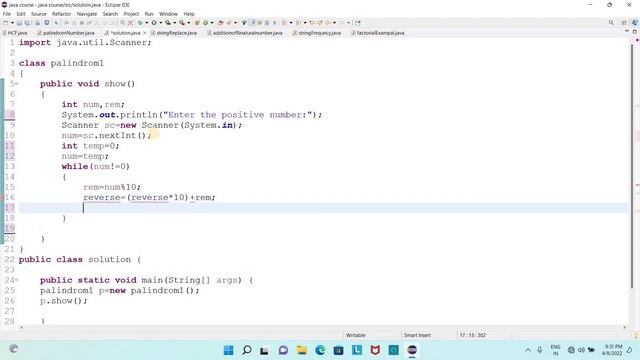Click the horizontal editor scrollbar
640x360 pixels.
323,327
